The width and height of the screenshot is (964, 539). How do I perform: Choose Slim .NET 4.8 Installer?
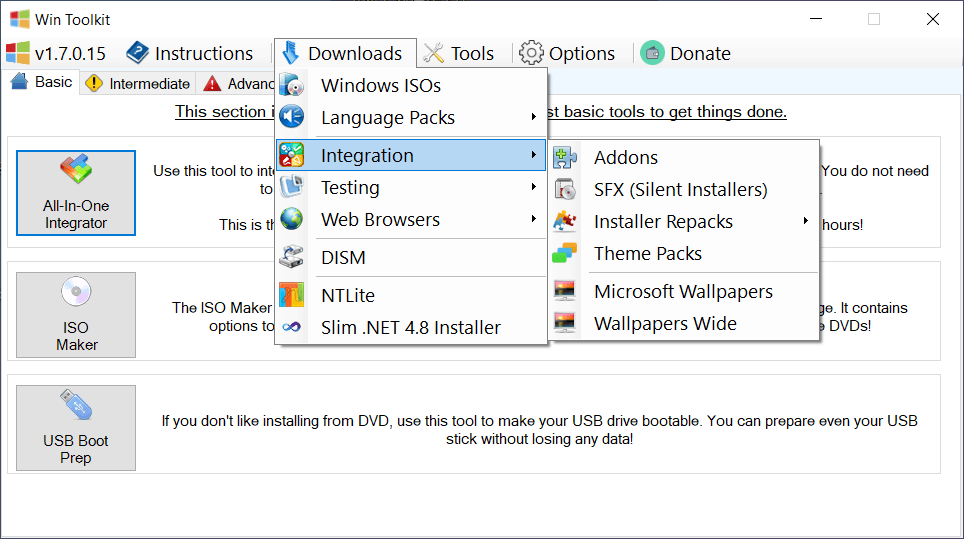click(x=411, y=327)
